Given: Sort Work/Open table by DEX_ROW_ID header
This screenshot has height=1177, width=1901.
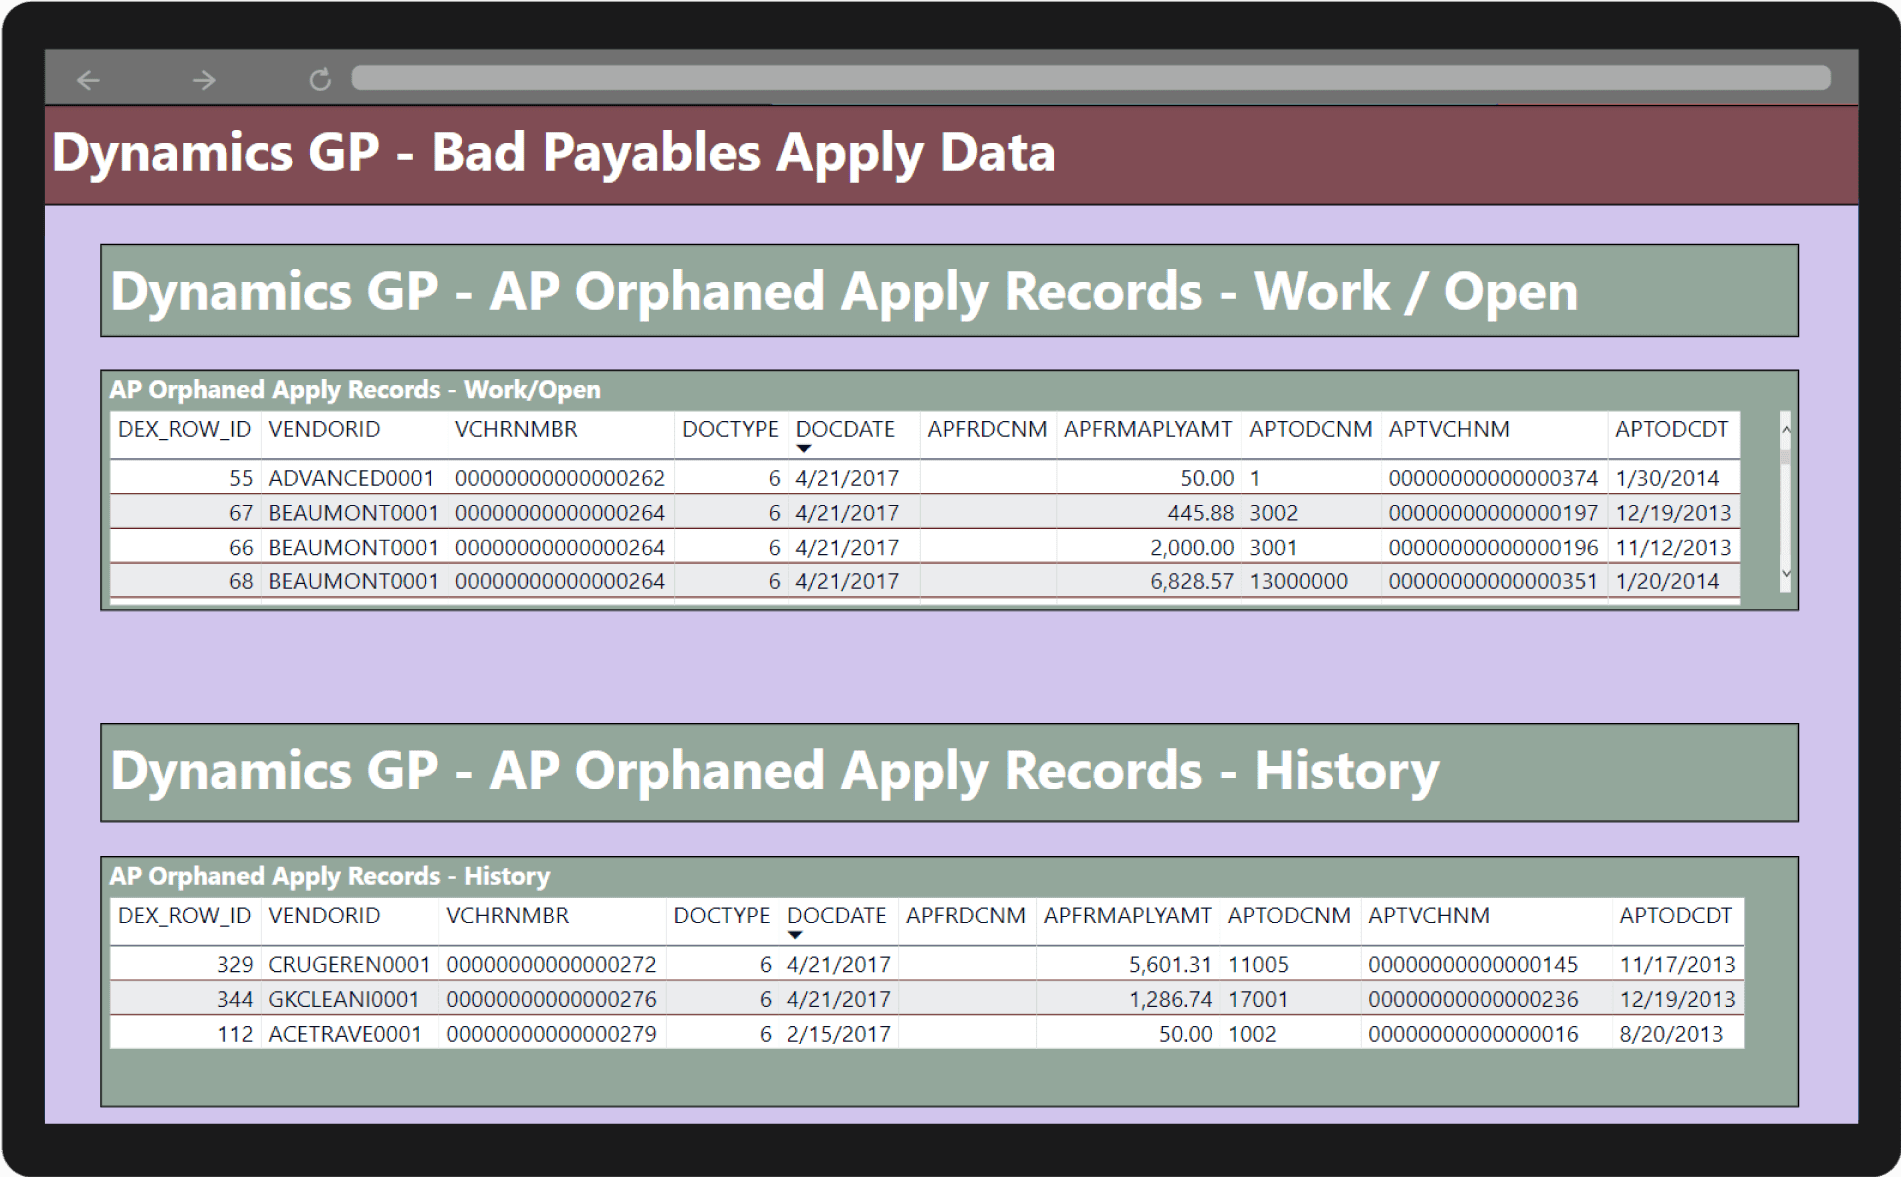Looking at the screenshot, I should click(184, 429).
